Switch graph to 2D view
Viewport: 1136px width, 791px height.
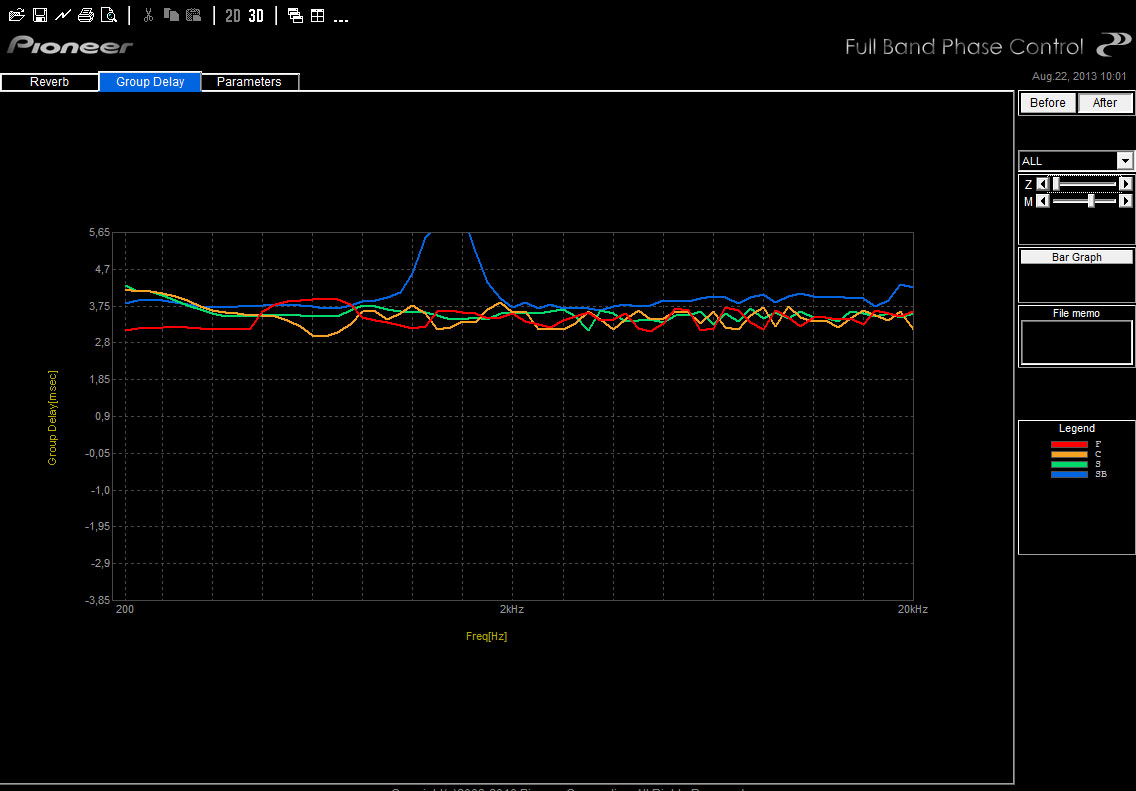point(233,15)
